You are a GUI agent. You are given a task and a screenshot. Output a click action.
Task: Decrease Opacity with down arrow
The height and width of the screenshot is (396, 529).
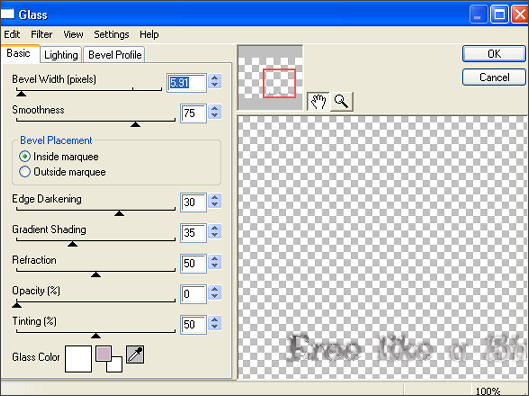pos(215,296)
